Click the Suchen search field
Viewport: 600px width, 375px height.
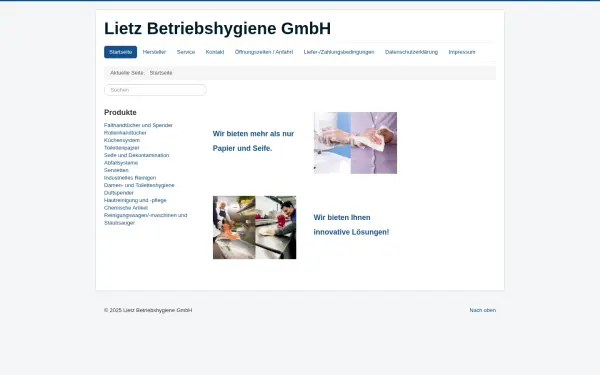click(x=155, y=90)
